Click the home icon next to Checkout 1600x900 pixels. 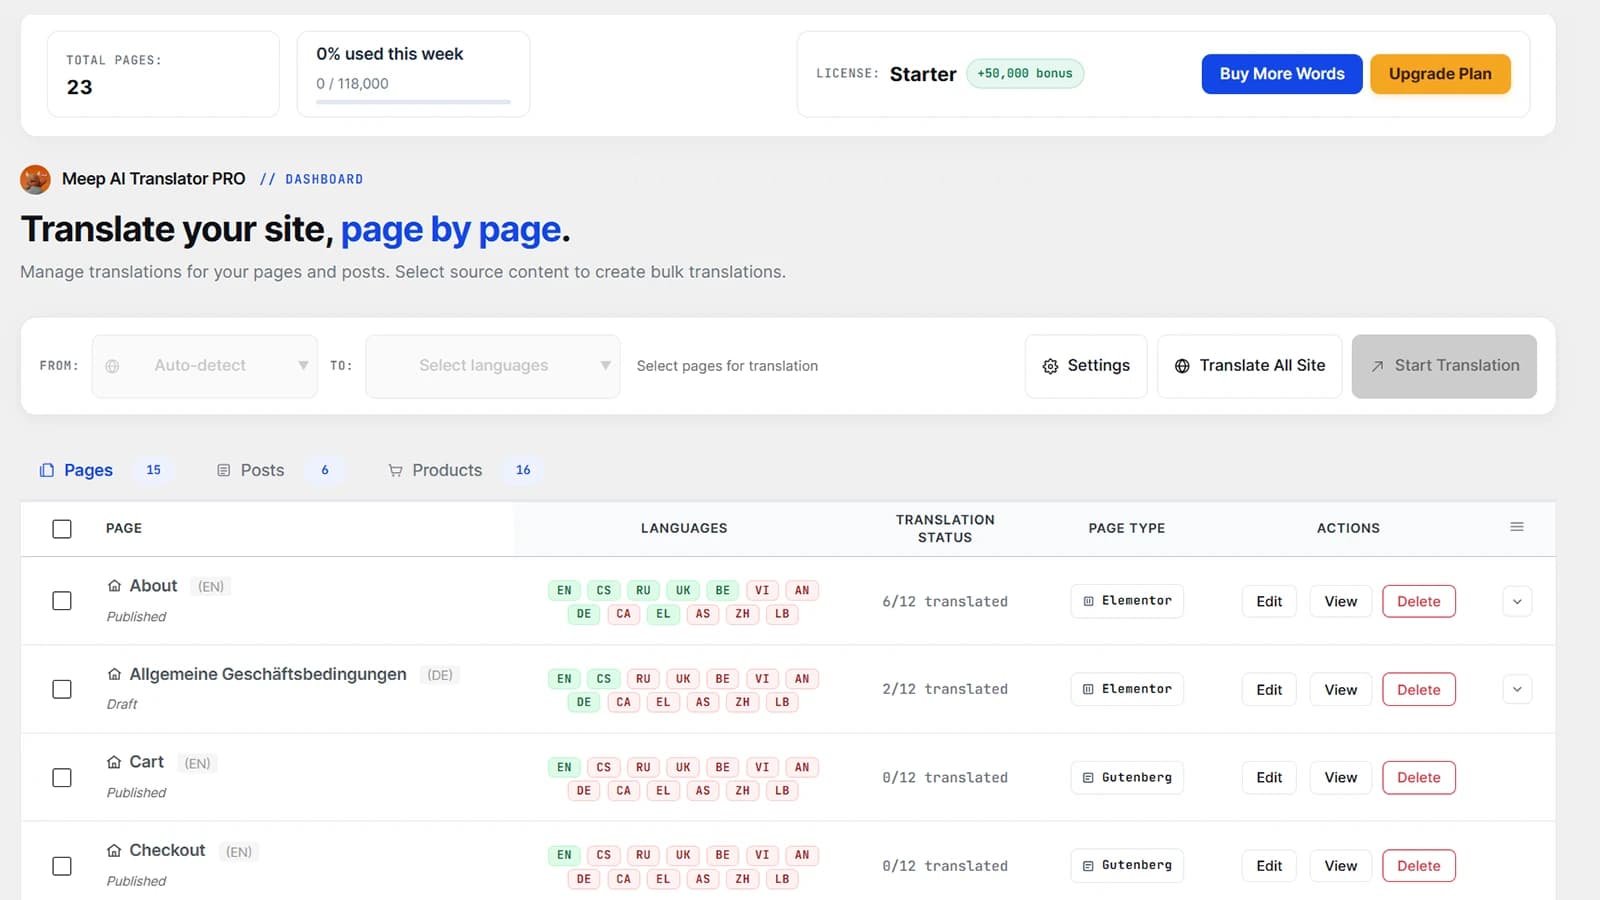pyautogui.click(x=114, y=850)
